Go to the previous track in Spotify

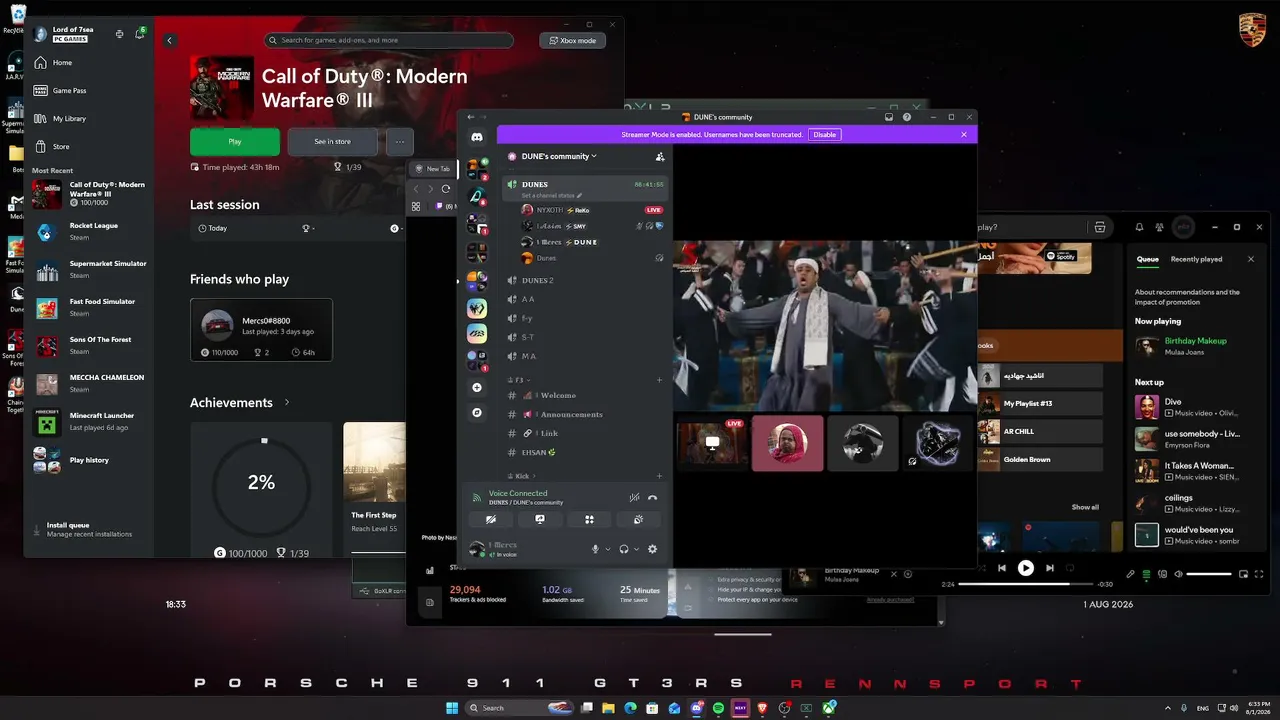pyautogui.click(x=1002, y=568)
